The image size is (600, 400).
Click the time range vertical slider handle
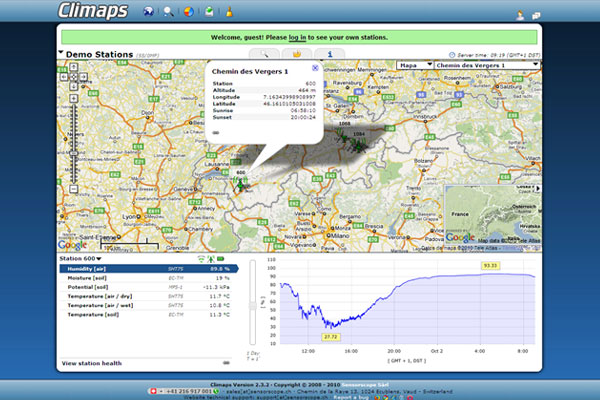(x=253, y=305)
